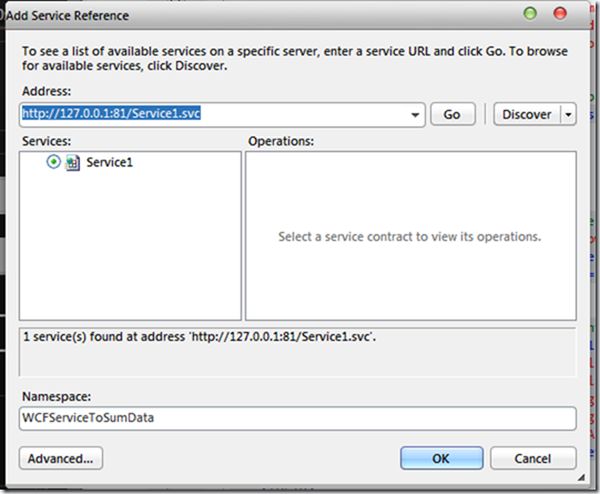The width and height of the screenshot is (600, 494).
Task: Open the Discover split-button dropdown arrow
Action: pyautogui.click(x=569, y=115)
